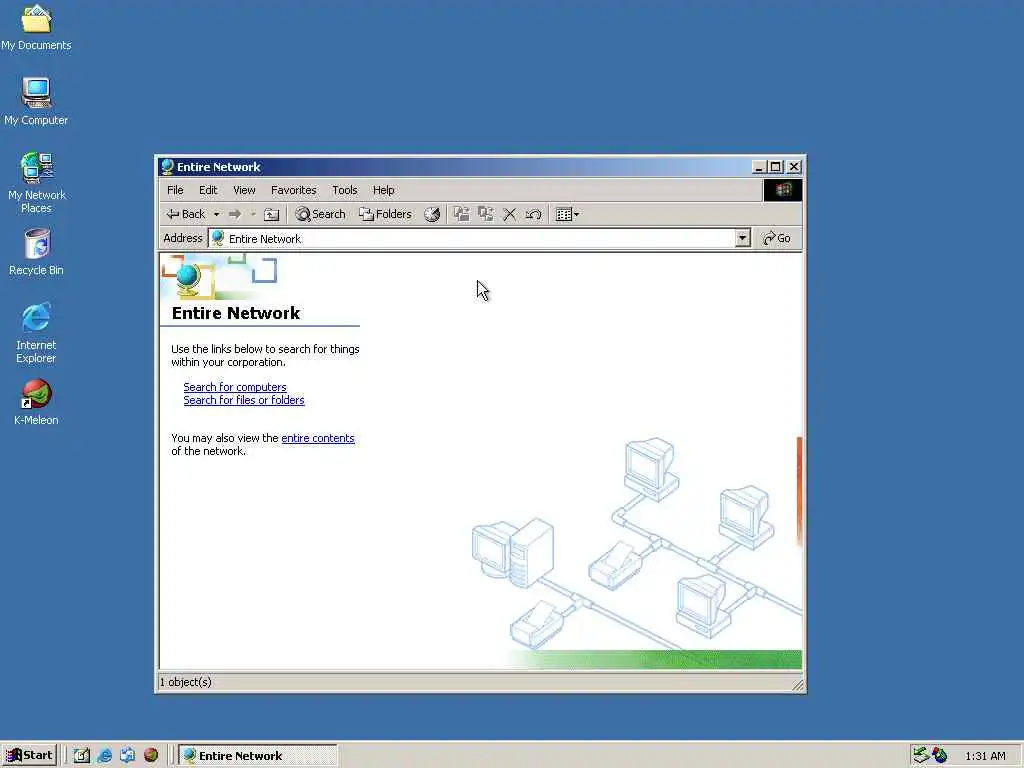Minimize the Entire Network window
1024x768 pixels.
758,167
